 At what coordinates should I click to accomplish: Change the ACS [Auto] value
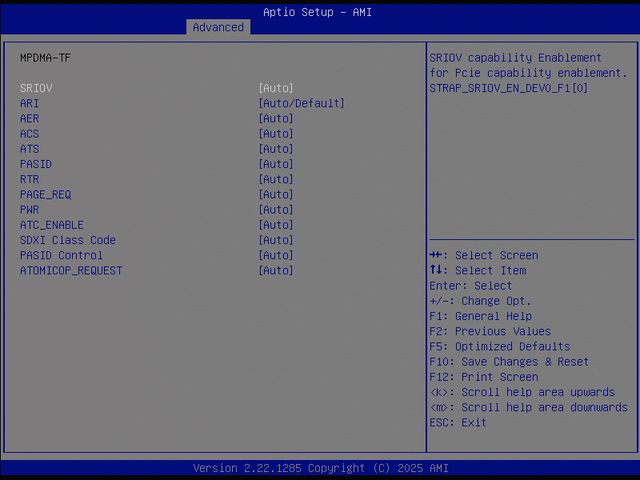276,134
